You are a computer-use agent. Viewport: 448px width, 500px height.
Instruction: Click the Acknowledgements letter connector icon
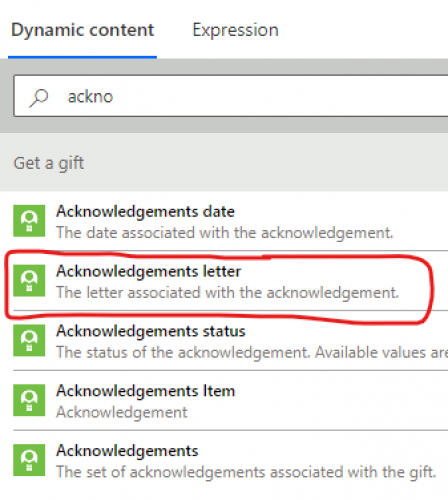pos(29,281)
